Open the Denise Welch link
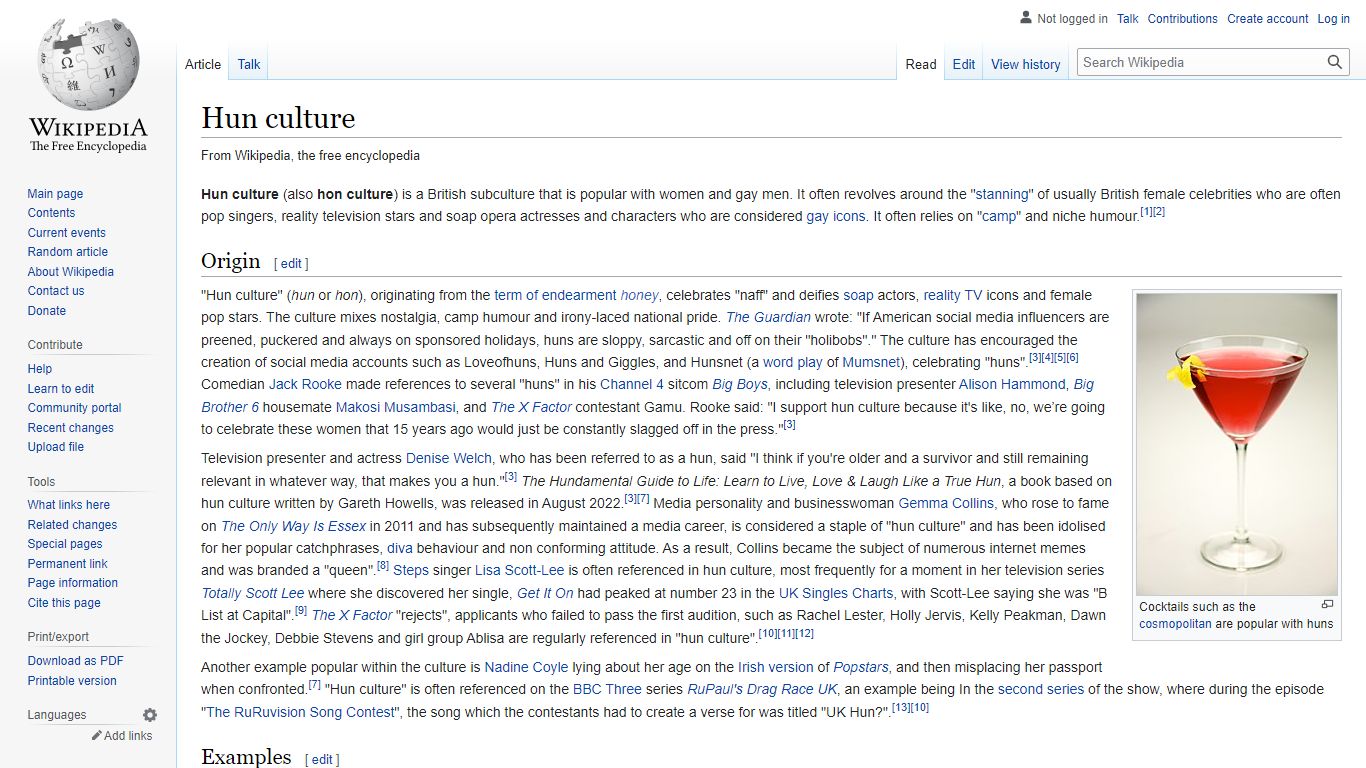1366x768 pixels. (449, 458)
